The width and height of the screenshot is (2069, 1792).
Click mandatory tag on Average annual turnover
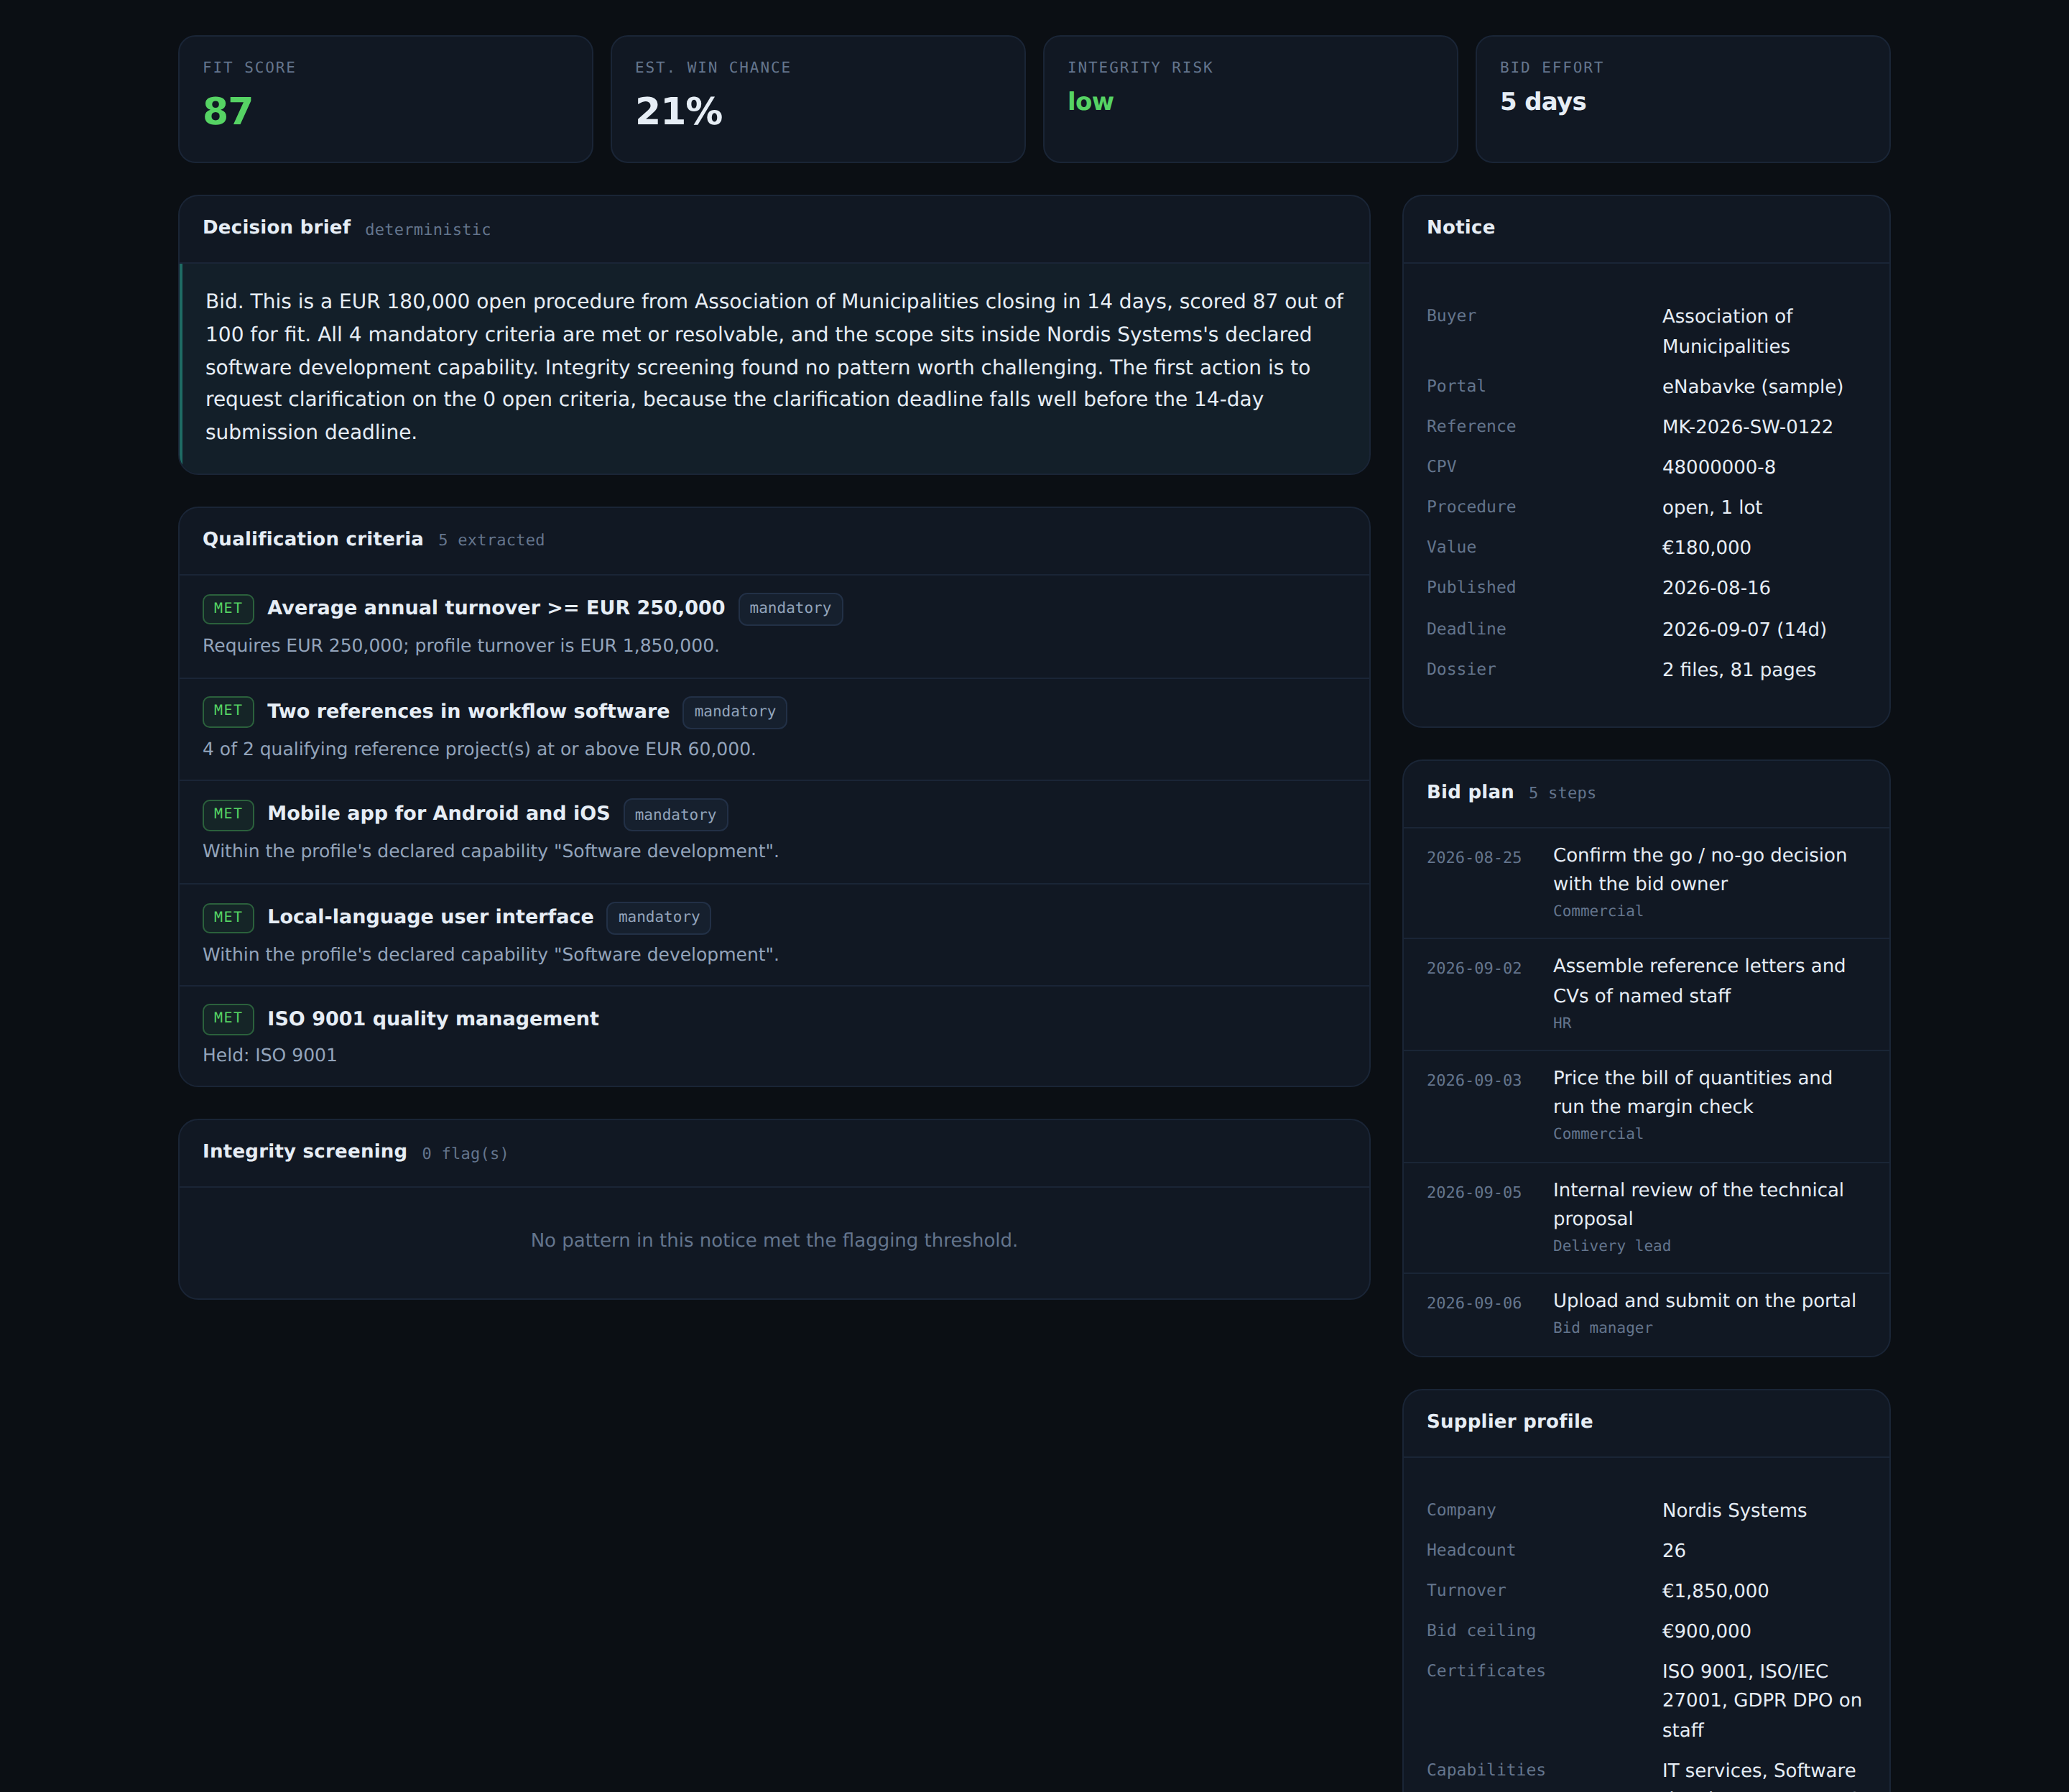790,608
